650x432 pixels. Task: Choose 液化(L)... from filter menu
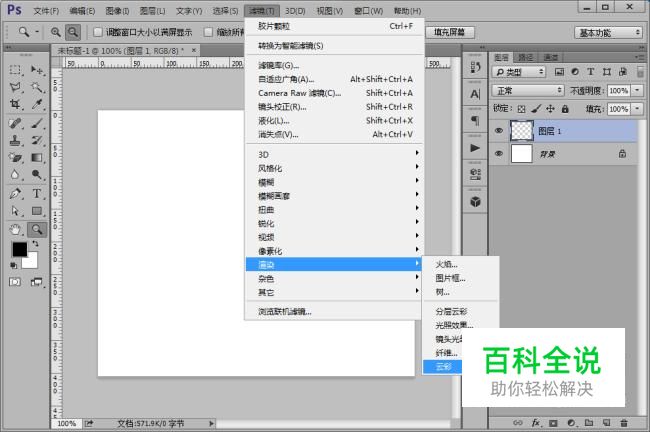pyautogui.click(x=335, y=121)
